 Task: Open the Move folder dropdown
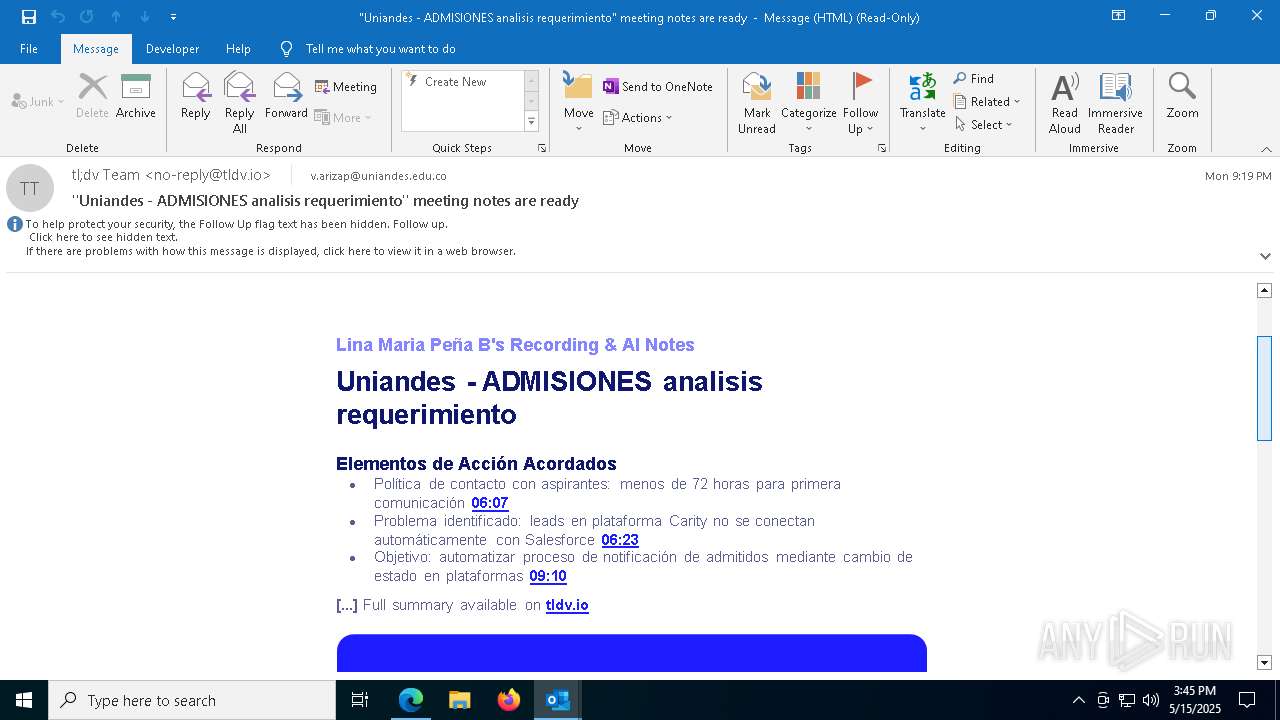click(579, 103)
